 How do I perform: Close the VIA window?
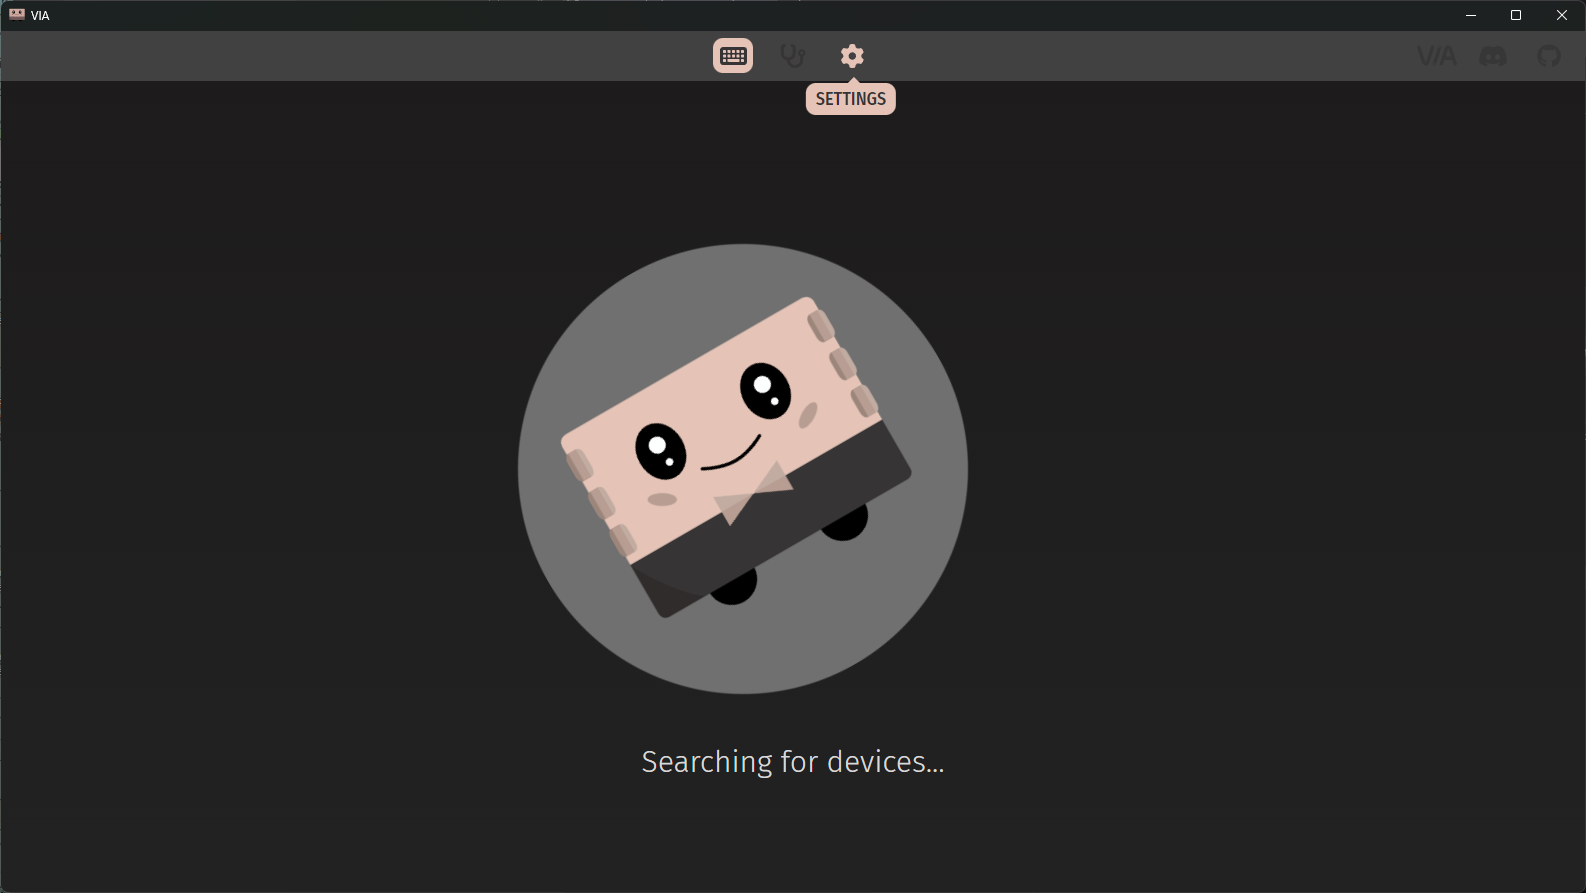(x=1562, y=15)
